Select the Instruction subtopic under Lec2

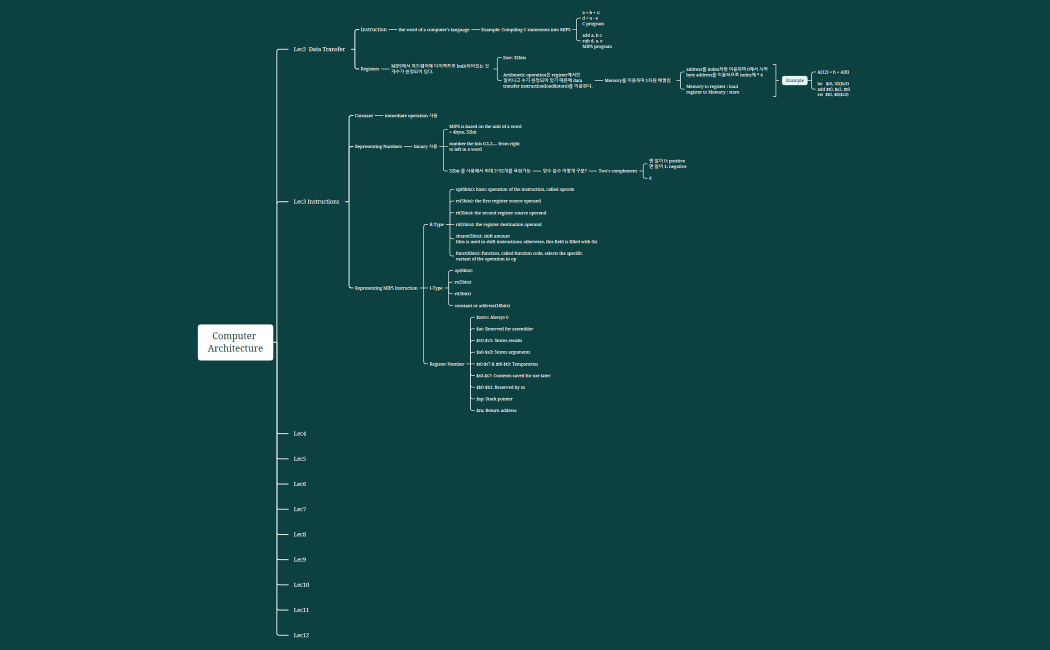click(x=373, y=29)
